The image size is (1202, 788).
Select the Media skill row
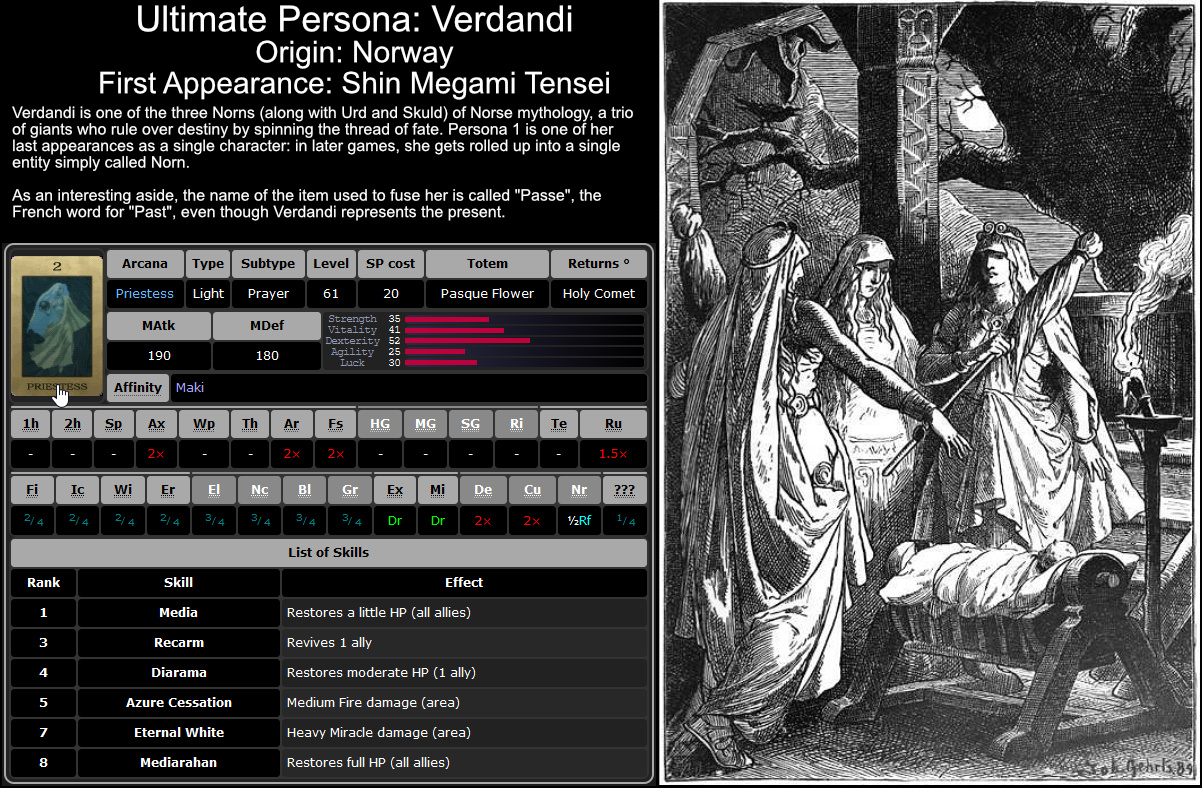point(329,612)
